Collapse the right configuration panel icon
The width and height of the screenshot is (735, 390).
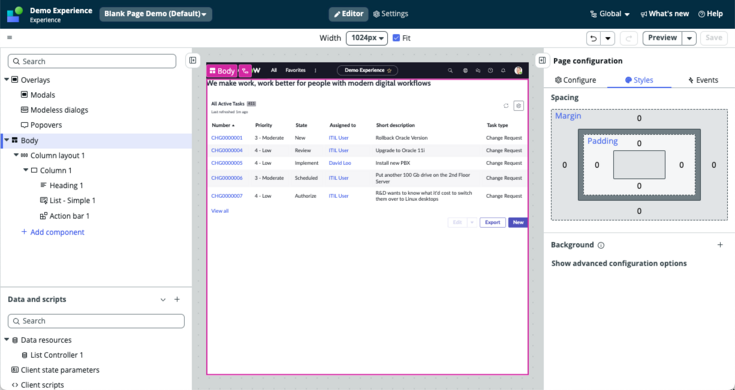pyautogui.click(x=542, y=60)
